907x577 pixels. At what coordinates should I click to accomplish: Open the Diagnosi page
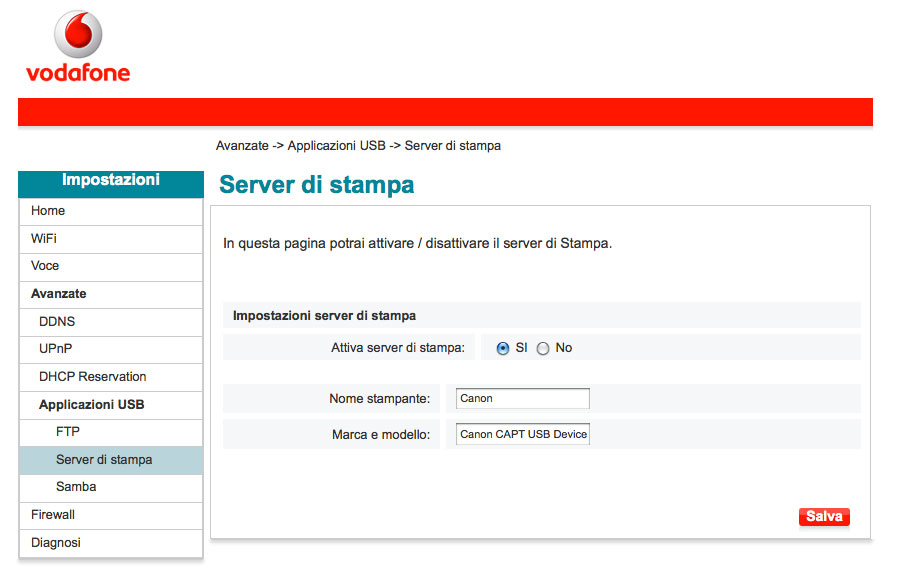coord(110,543)
